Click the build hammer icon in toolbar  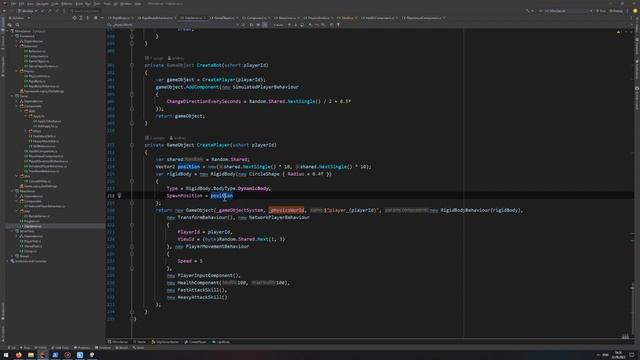[528, 11]
